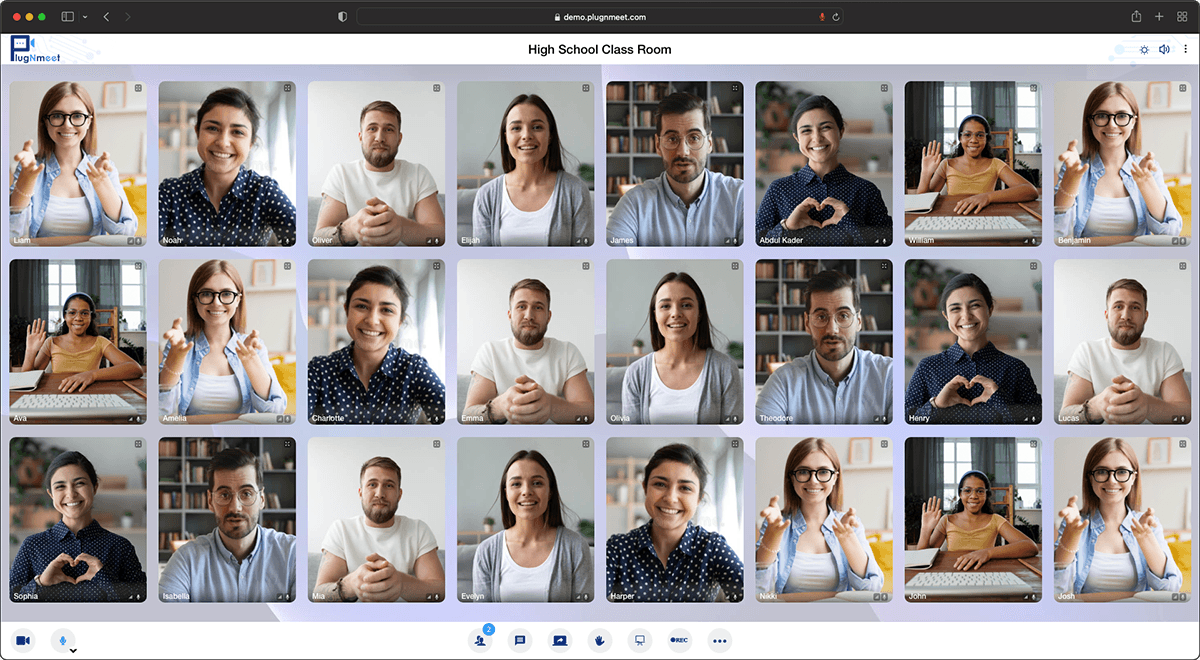Start recording with the REC button
The image size is (1200, 660).
(x=680, y=640)
